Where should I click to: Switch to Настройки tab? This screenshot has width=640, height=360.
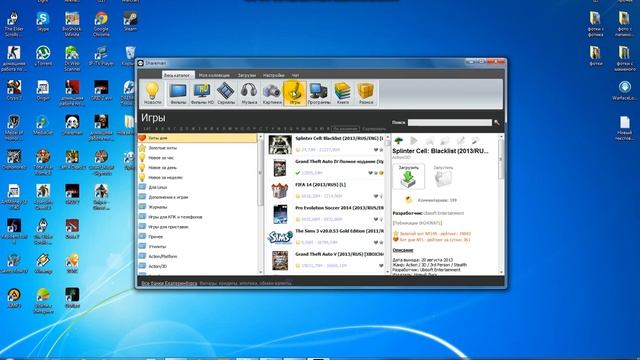point(273,75)
